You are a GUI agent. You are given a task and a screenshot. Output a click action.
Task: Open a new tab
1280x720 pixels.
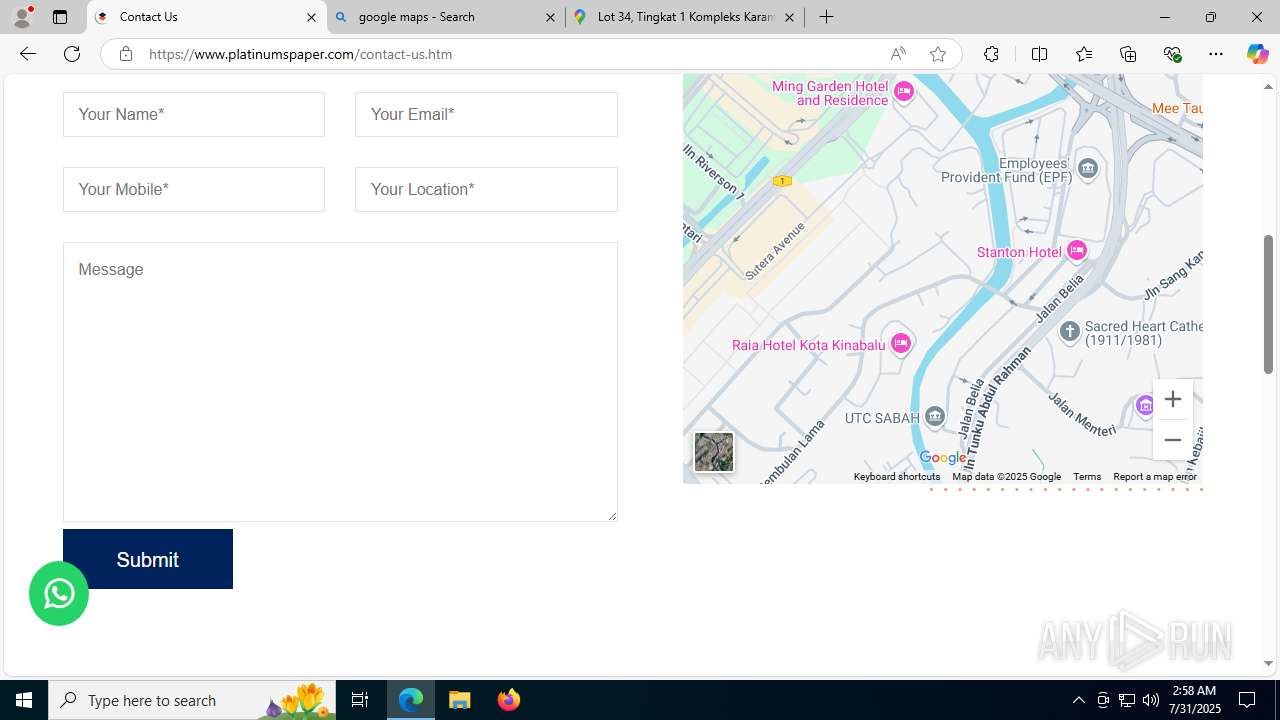coord(826,17)
